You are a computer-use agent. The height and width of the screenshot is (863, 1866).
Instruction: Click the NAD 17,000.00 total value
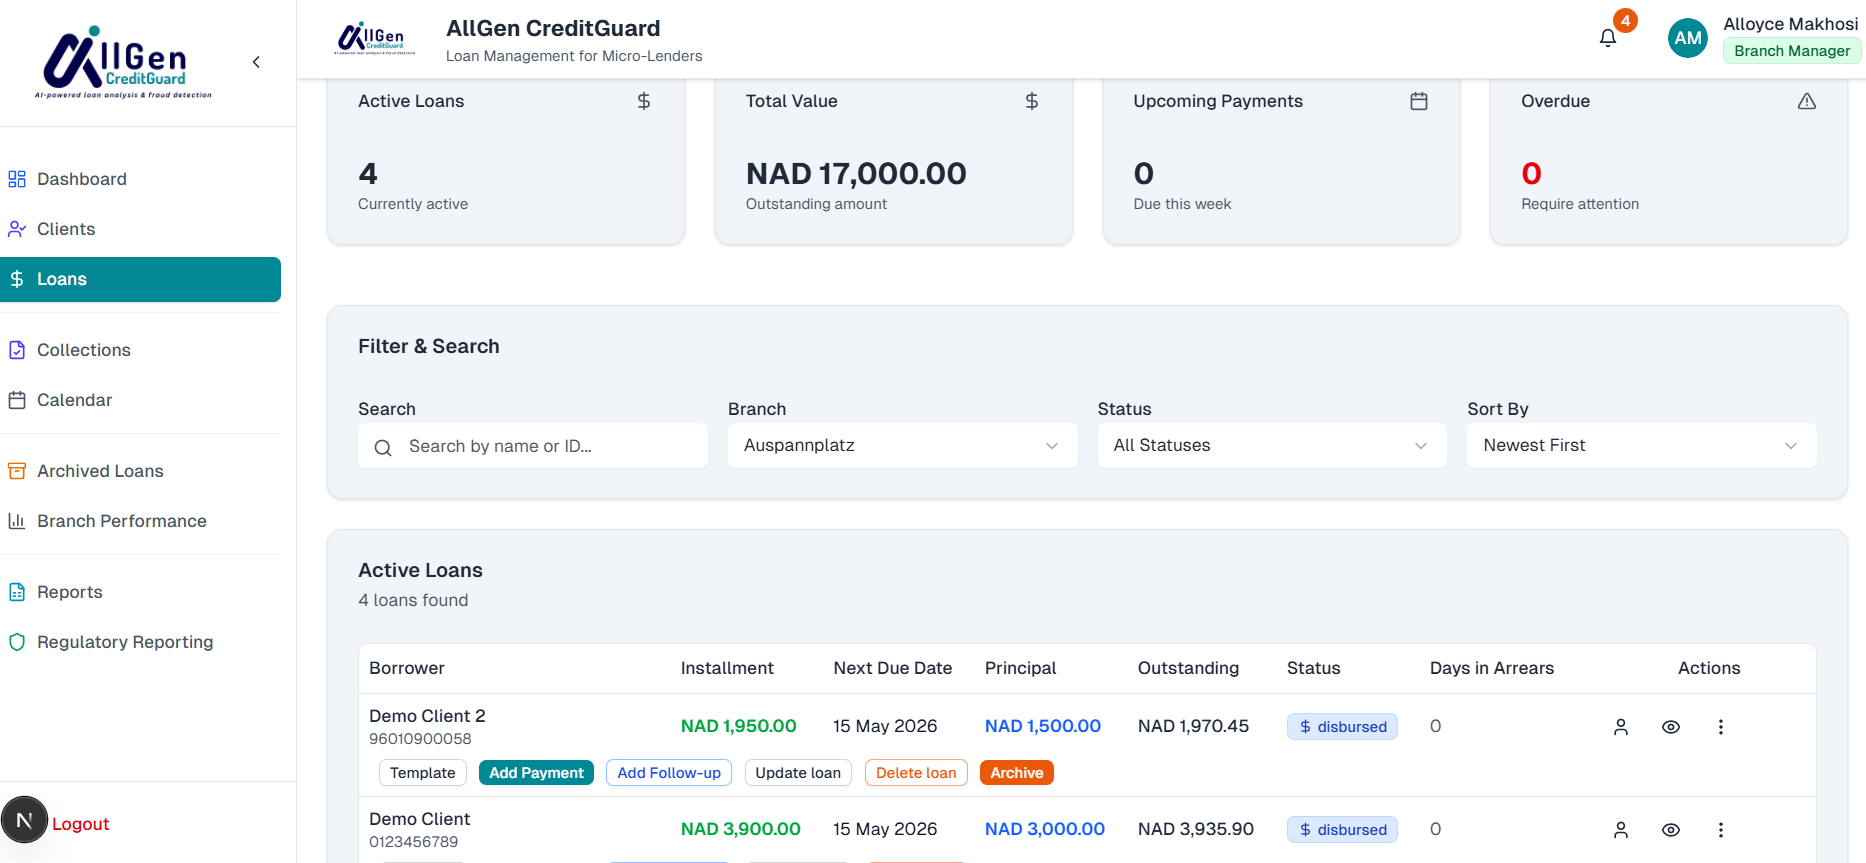(x=856, y=174)
